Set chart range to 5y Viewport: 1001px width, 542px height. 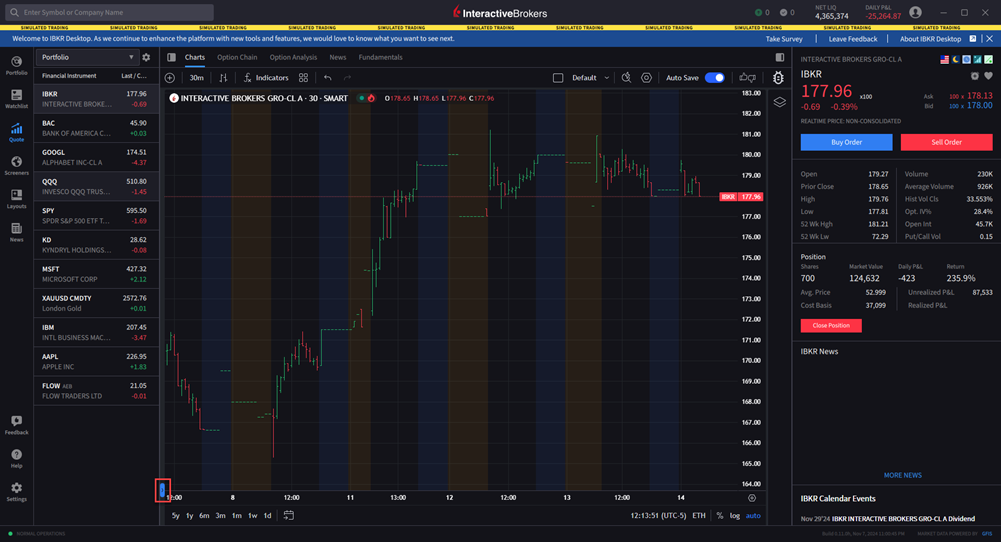pyautogui.click(x=176, y=515)
